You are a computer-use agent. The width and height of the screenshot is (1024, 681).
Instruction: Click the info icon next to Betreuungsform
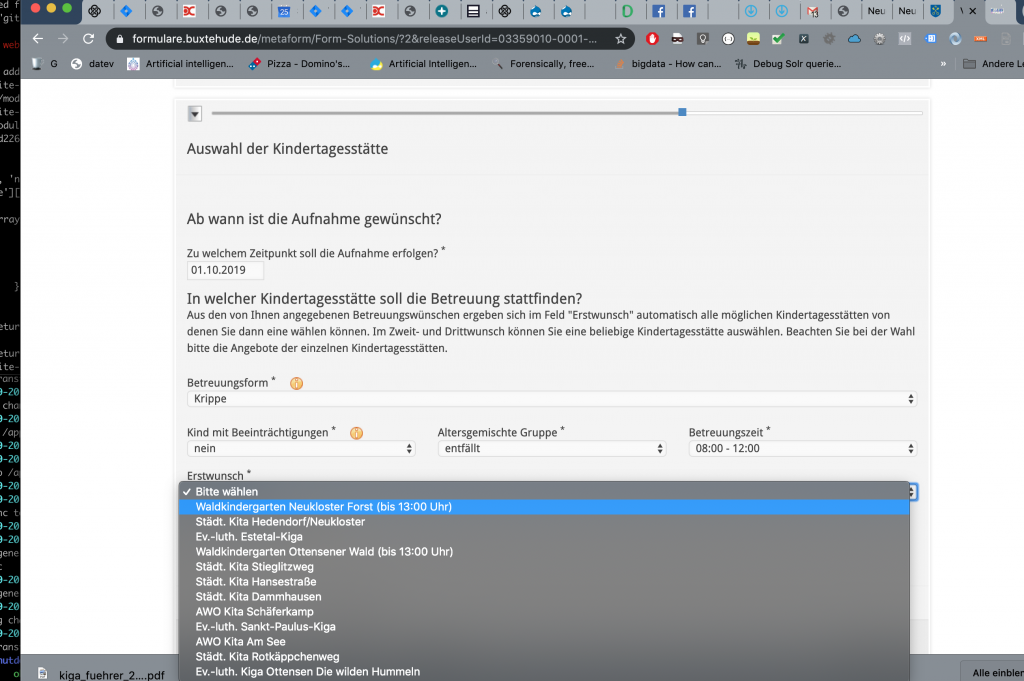tap(296, 383)
